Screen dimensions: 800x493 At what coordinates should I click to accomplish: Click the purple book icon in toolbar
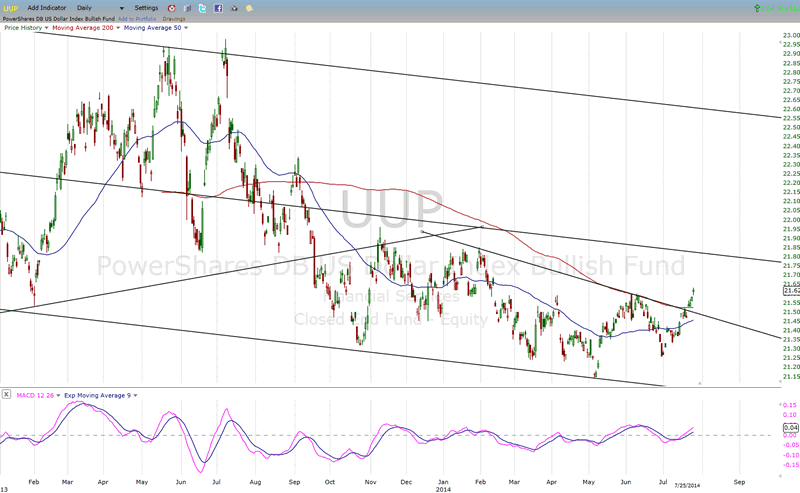click(187, 8)
